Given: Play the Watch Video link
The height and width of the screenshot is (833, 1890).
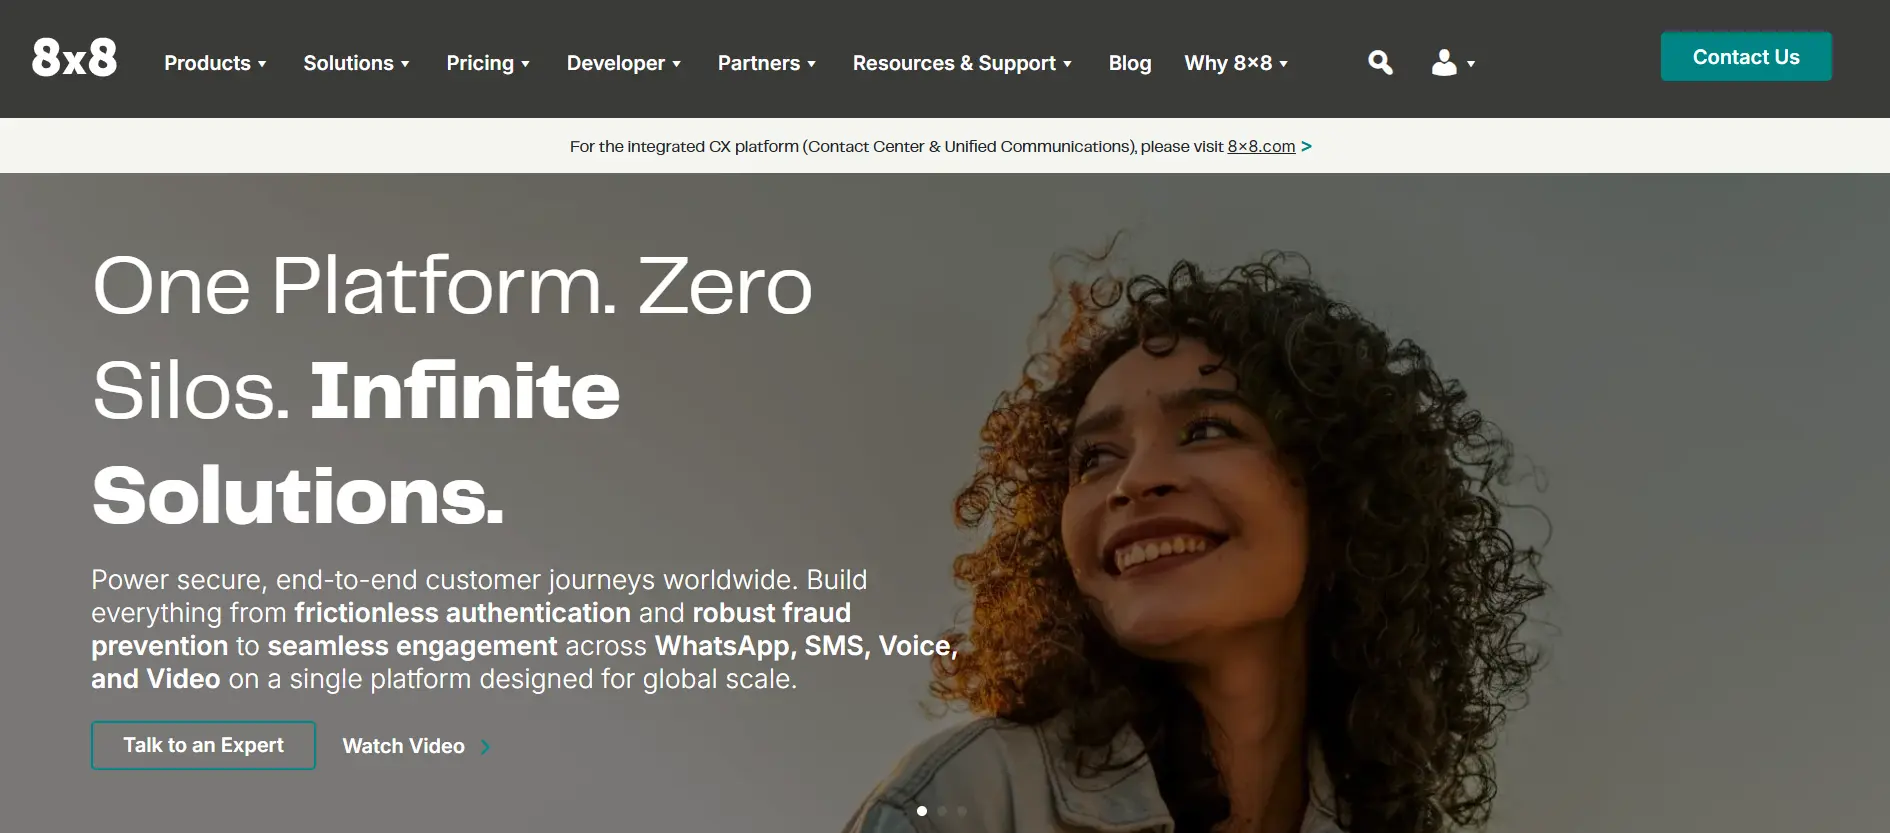Looking at the screenshot, I should (x=416, y=746).
